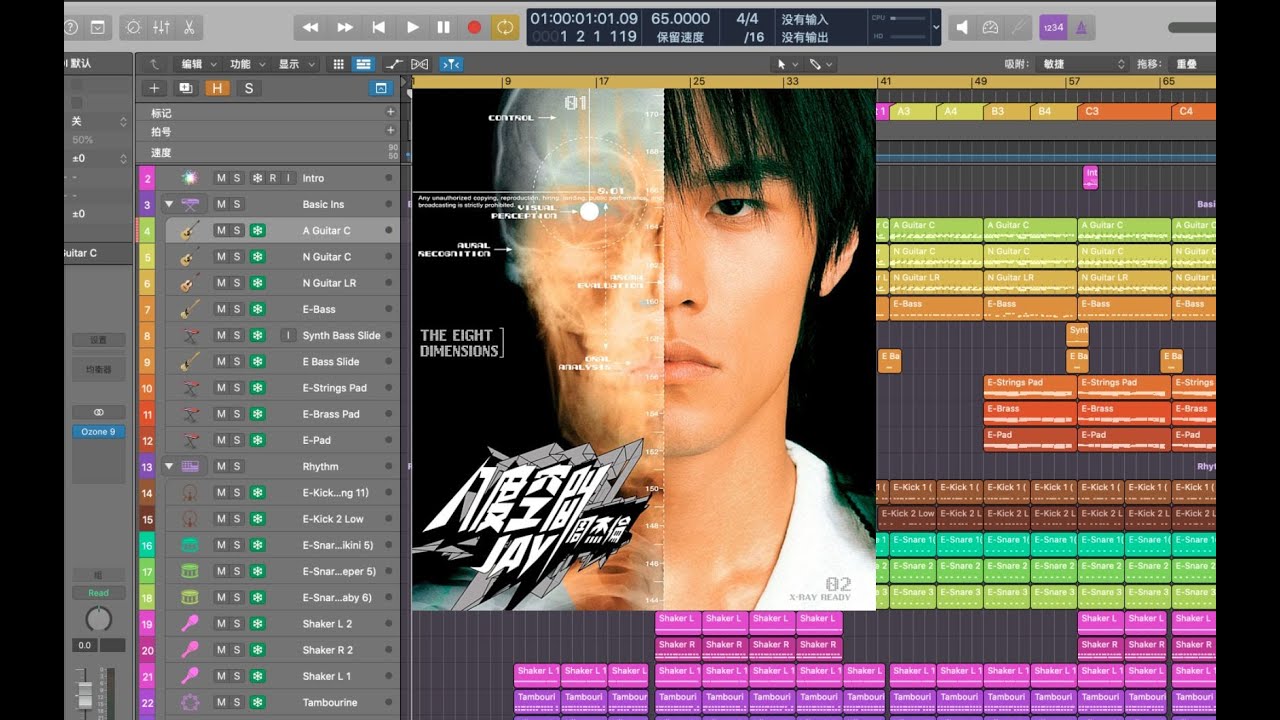Click the duplicate track button

coord(185,88)
